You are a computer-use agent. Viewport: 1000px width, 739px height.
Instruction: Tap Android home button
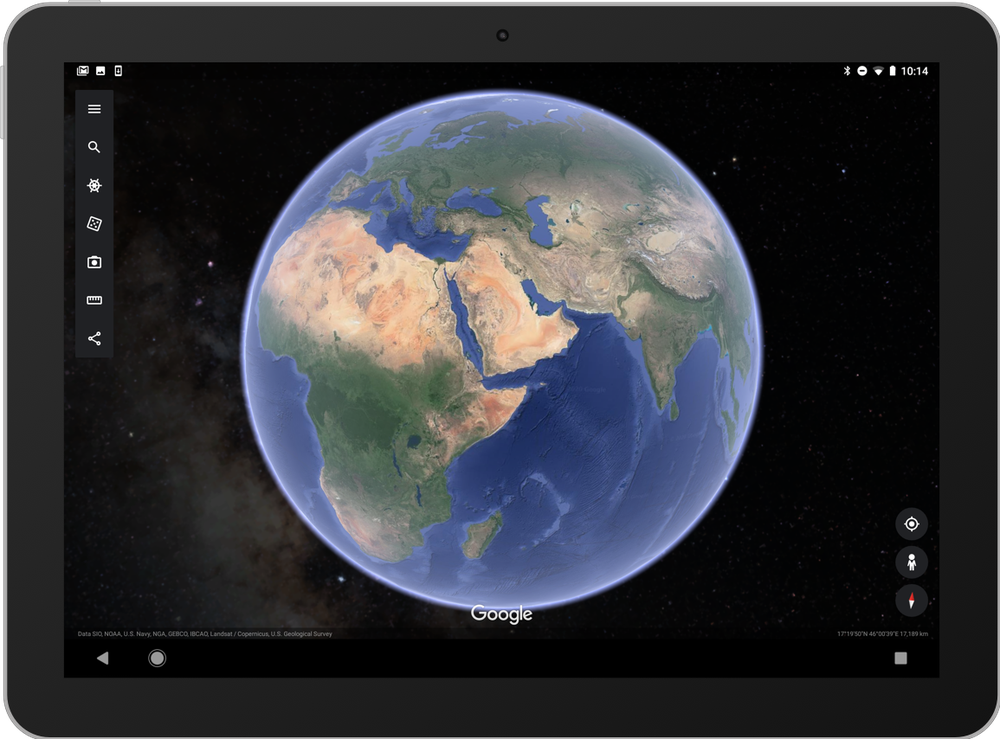157,658
